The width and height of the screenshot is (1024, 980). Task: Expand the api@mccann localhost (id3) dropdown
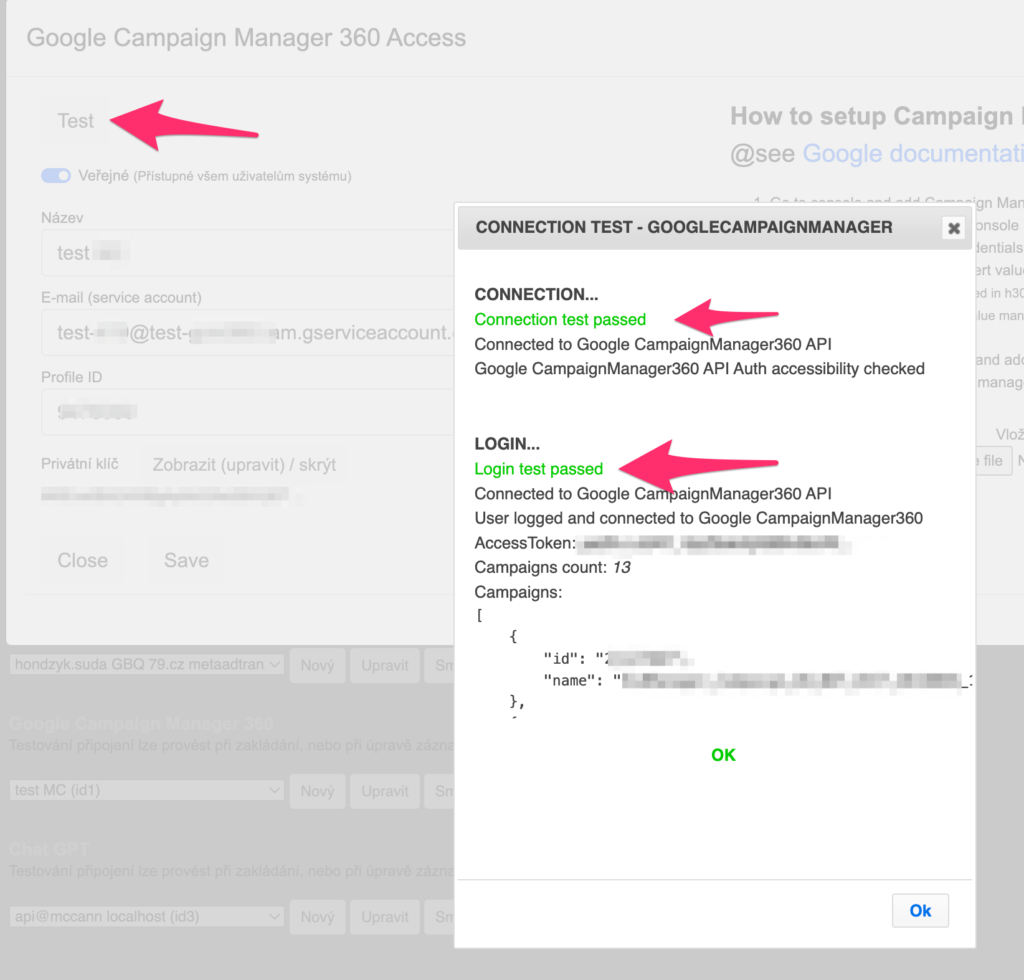coord(147,917)
